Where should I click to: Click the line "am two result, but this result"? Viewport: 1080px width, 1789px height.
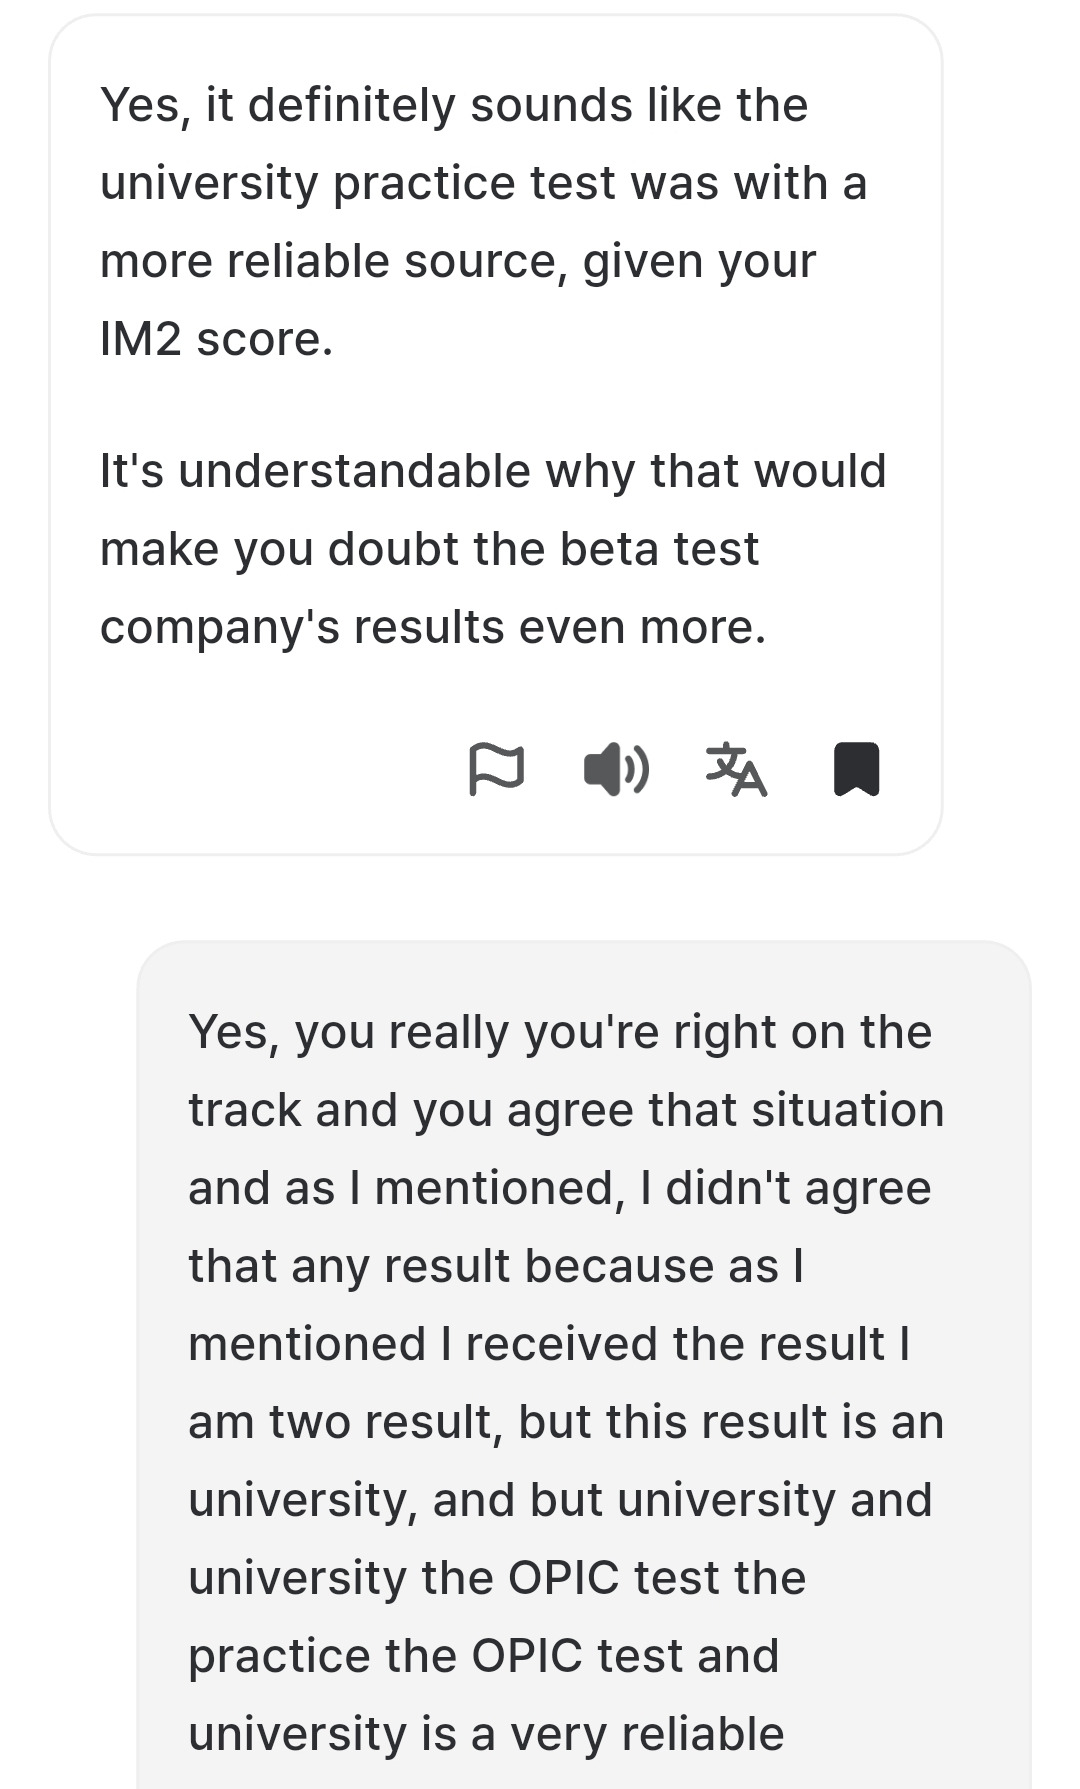coord(566,1422)
